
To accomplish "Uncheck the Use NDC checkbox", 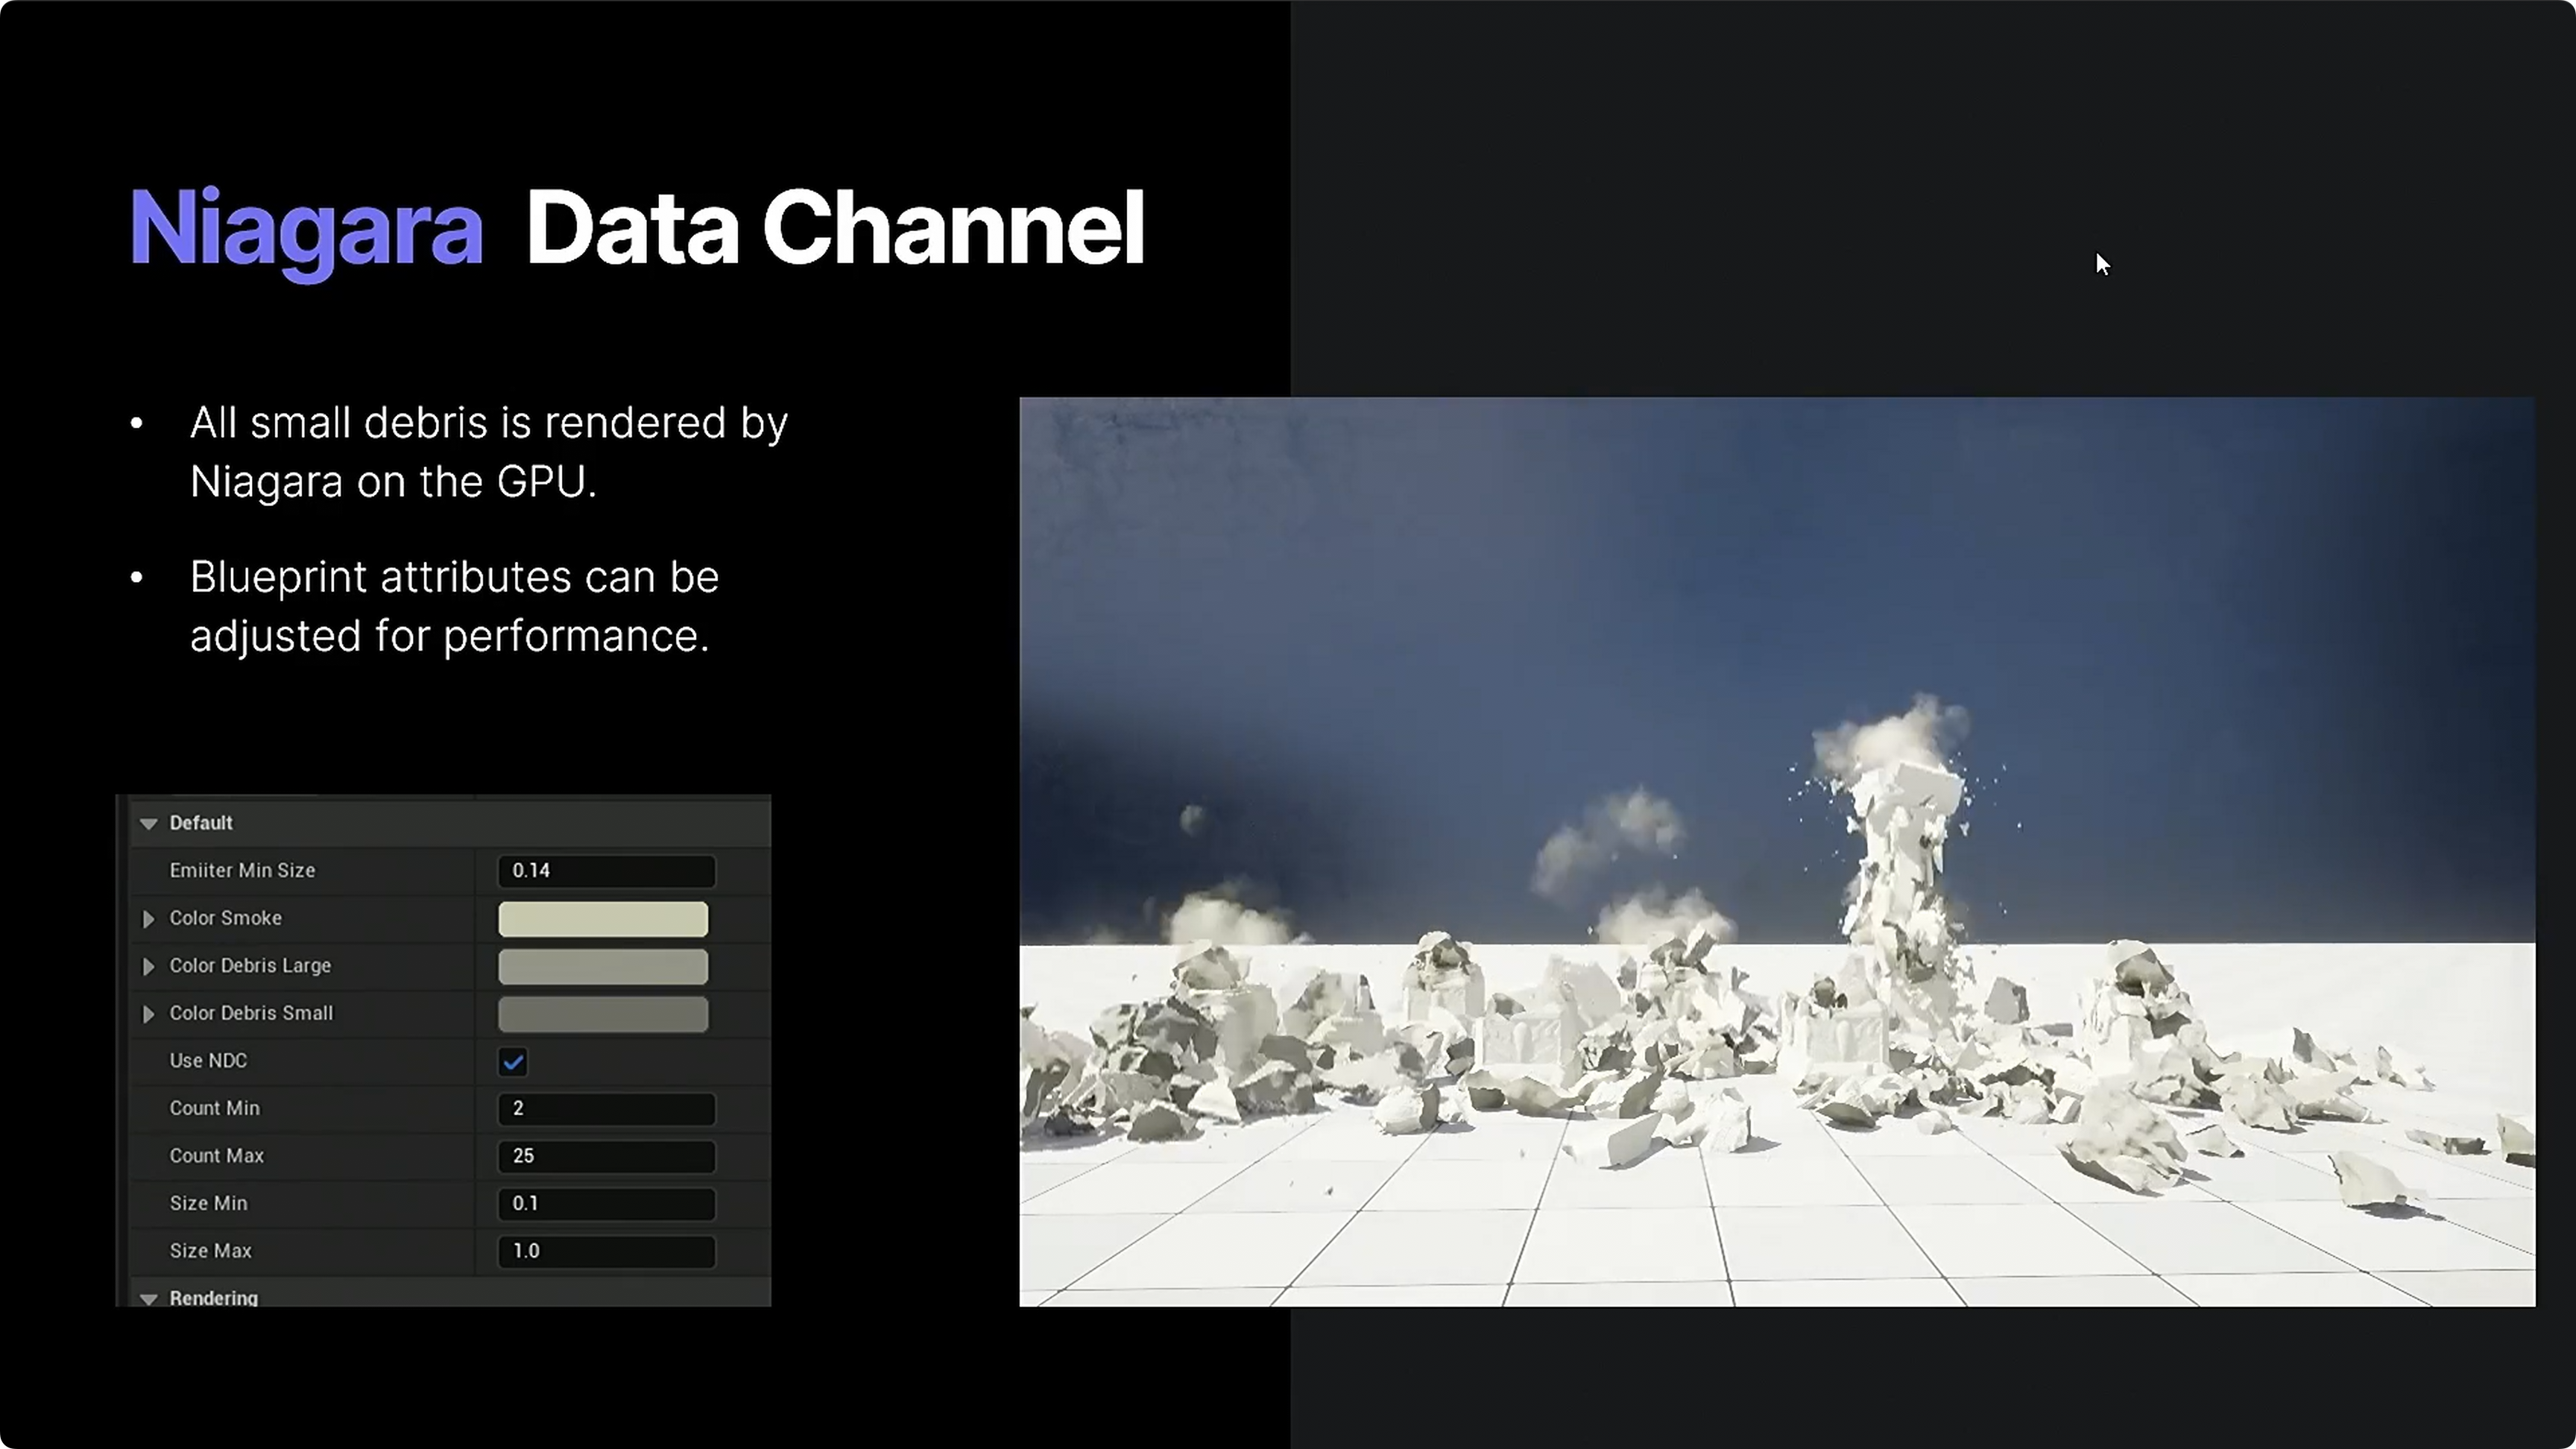I will tap(513, 1062).
